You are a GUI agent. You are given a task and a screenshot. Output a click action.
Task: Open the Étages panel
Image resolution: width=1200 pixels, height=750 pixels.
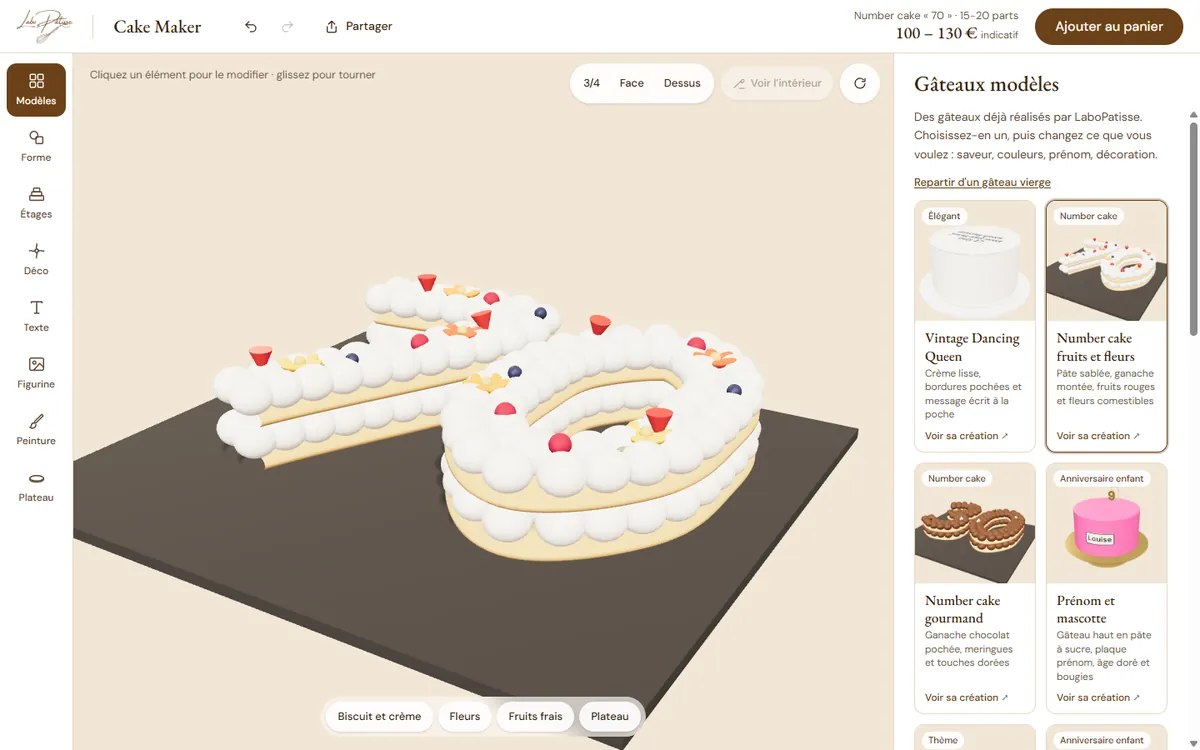(36, 203)
